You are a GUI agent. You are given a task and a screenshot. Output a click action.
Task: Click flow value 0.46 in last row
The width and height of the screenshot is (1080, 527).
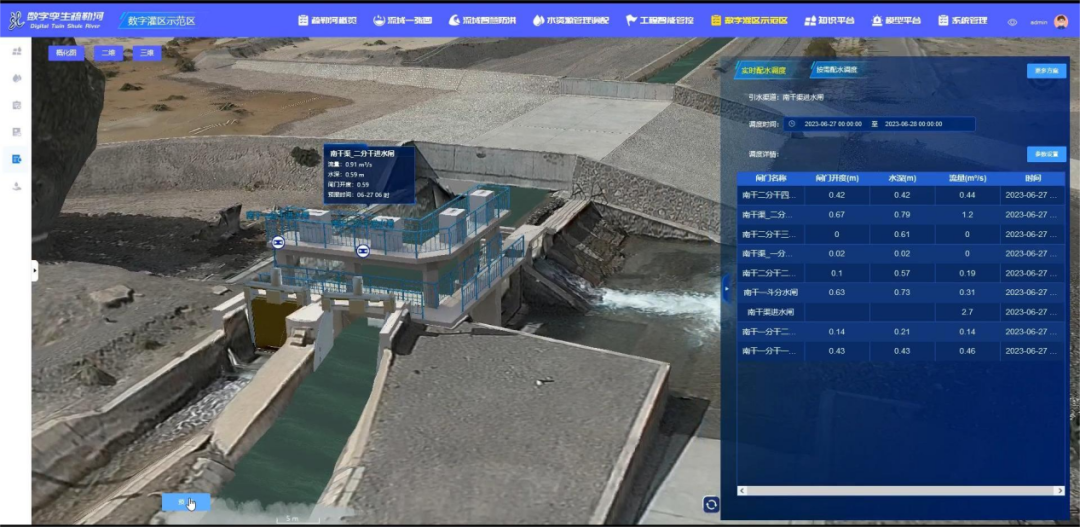click(967, 351)
